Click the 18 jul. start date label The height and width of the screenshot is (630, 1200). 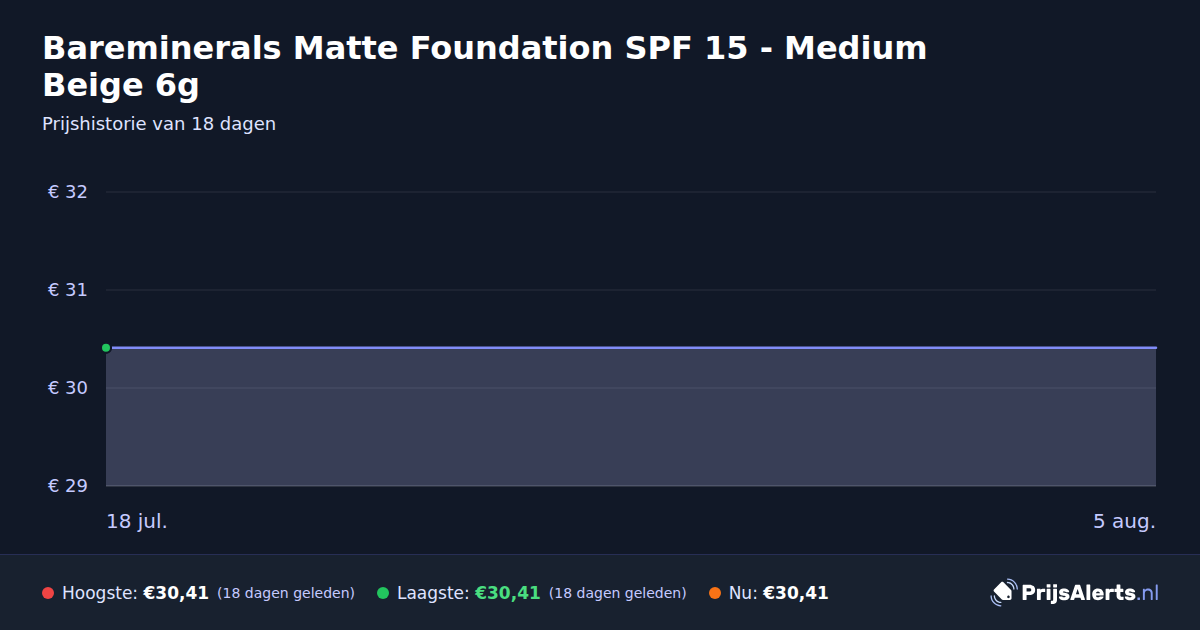click(137, 521)
